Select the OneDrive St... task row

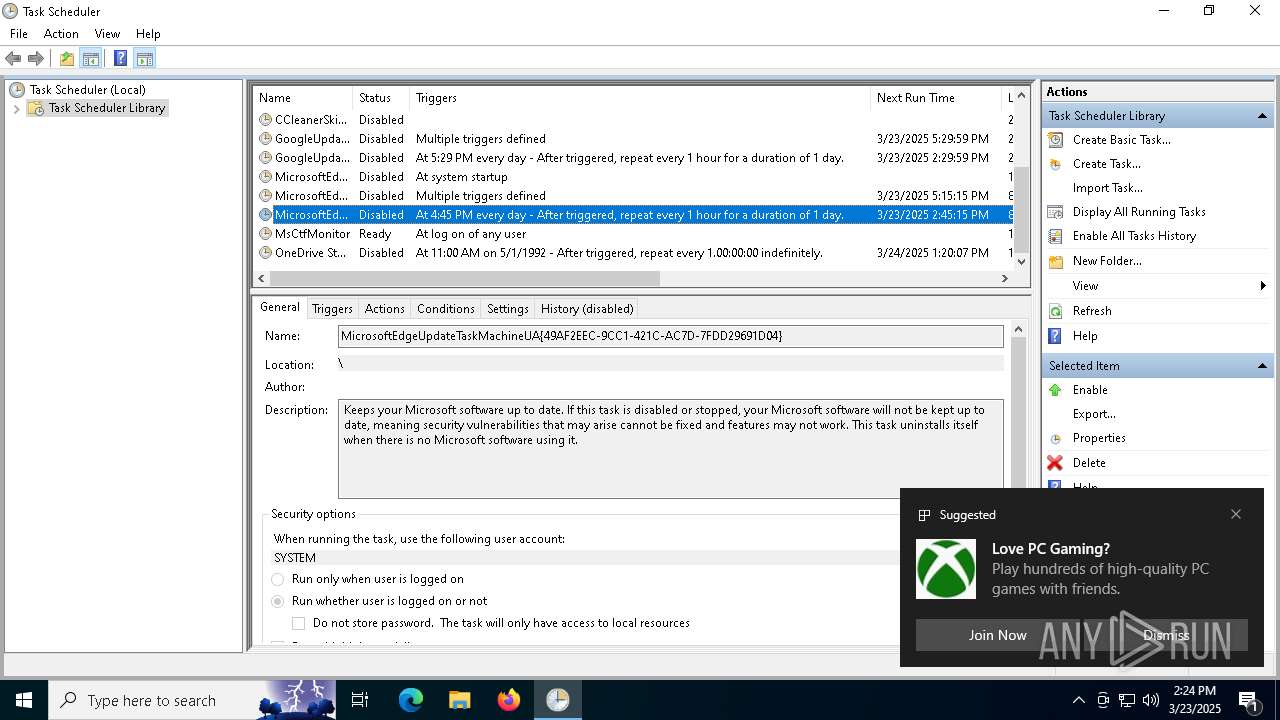(x=634, y=253)
